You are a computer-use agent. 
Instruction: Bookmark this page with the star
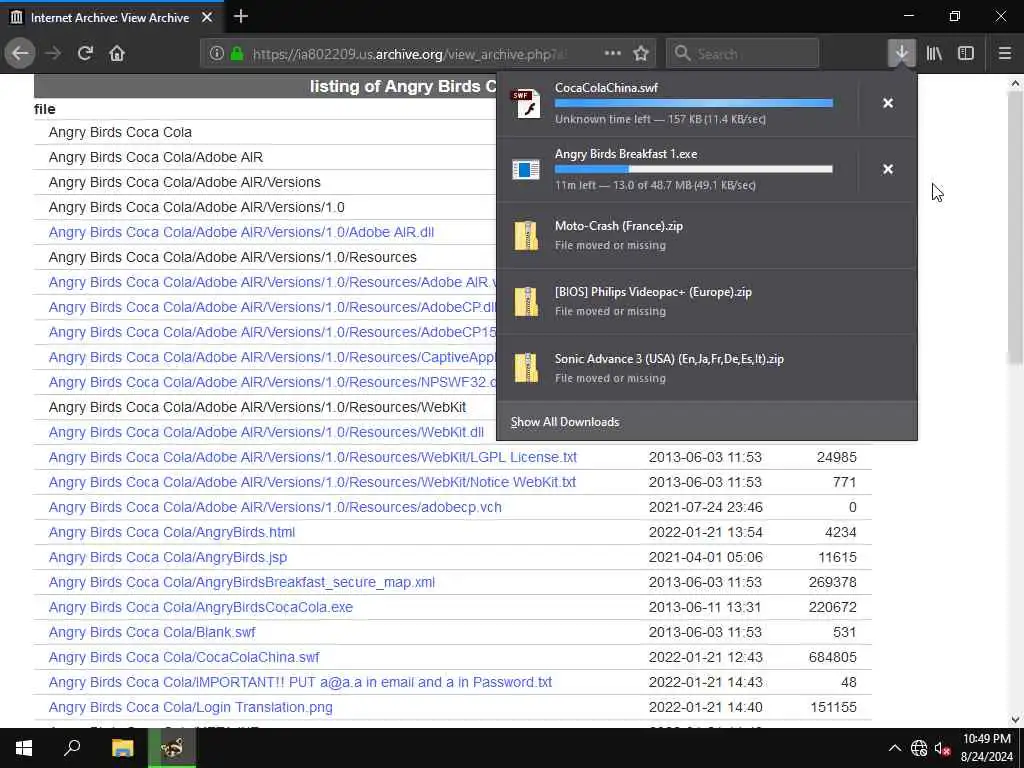[641, 54]
